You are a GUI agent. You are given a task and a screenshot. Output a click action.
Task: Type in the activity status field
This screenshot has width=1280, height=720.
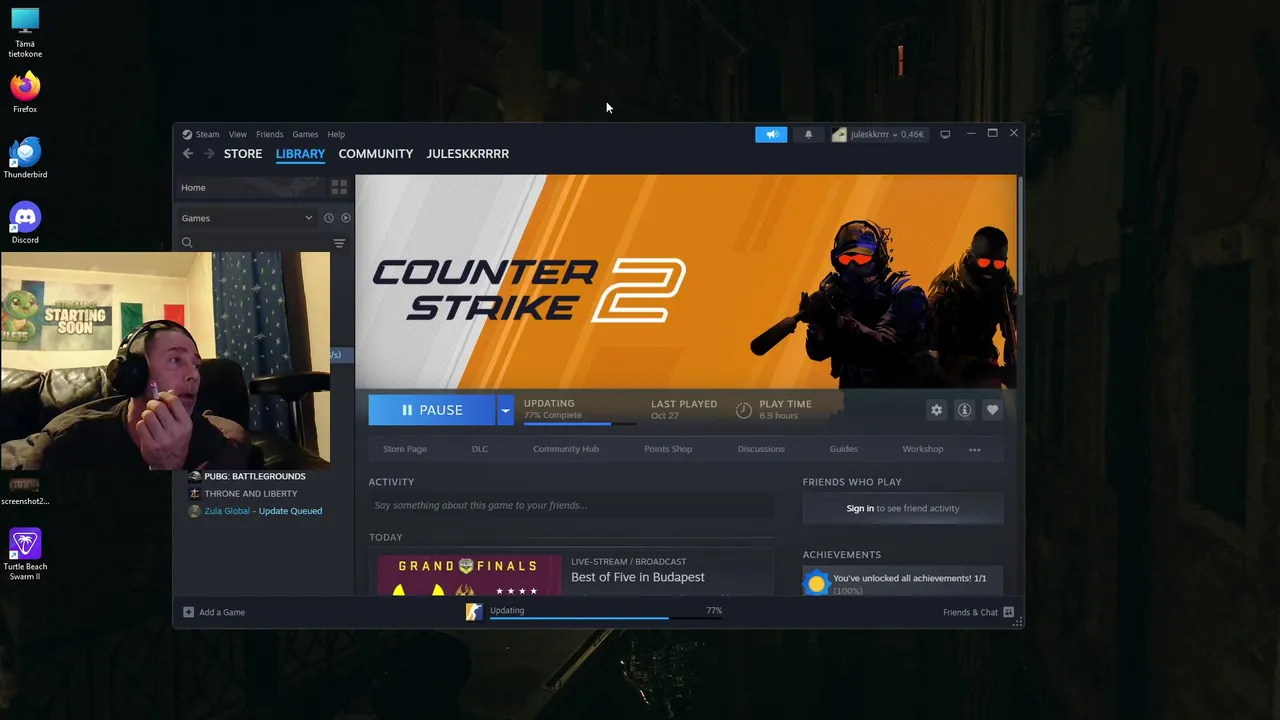click(571, 505)
